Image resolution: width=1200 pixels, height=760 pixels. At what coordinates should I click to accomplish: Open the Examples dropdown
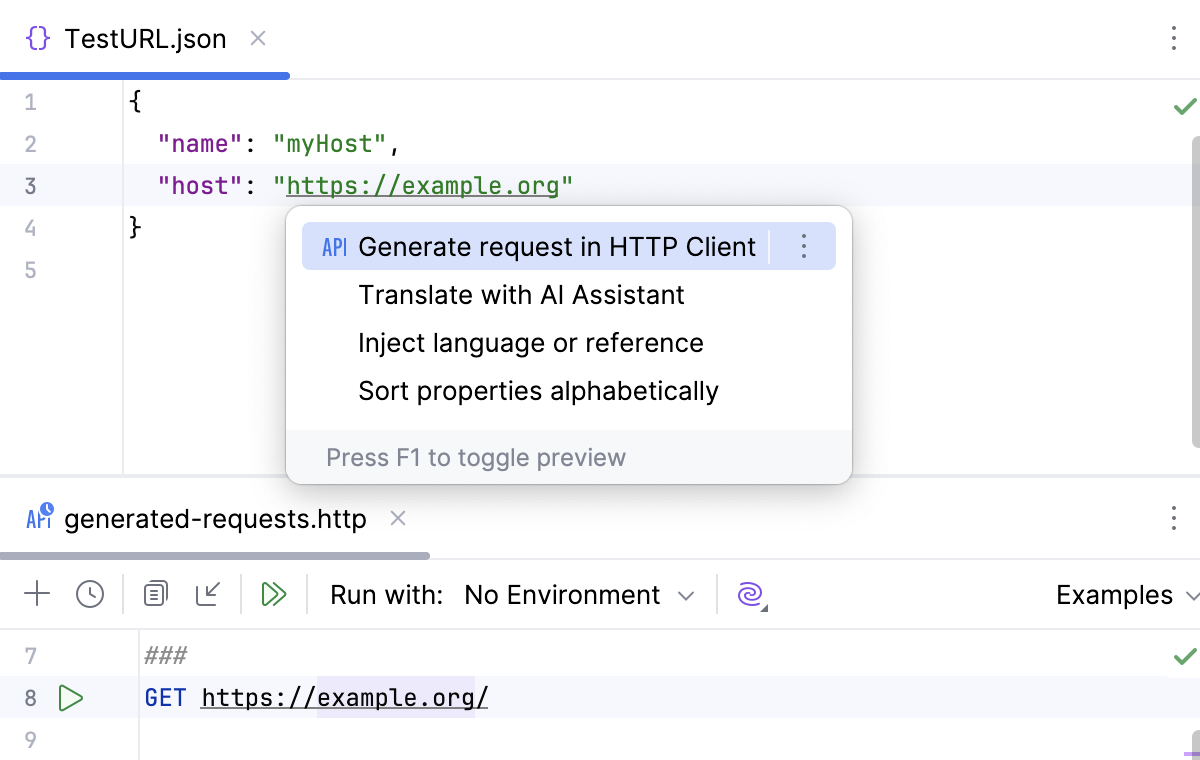coord(1122,594)
